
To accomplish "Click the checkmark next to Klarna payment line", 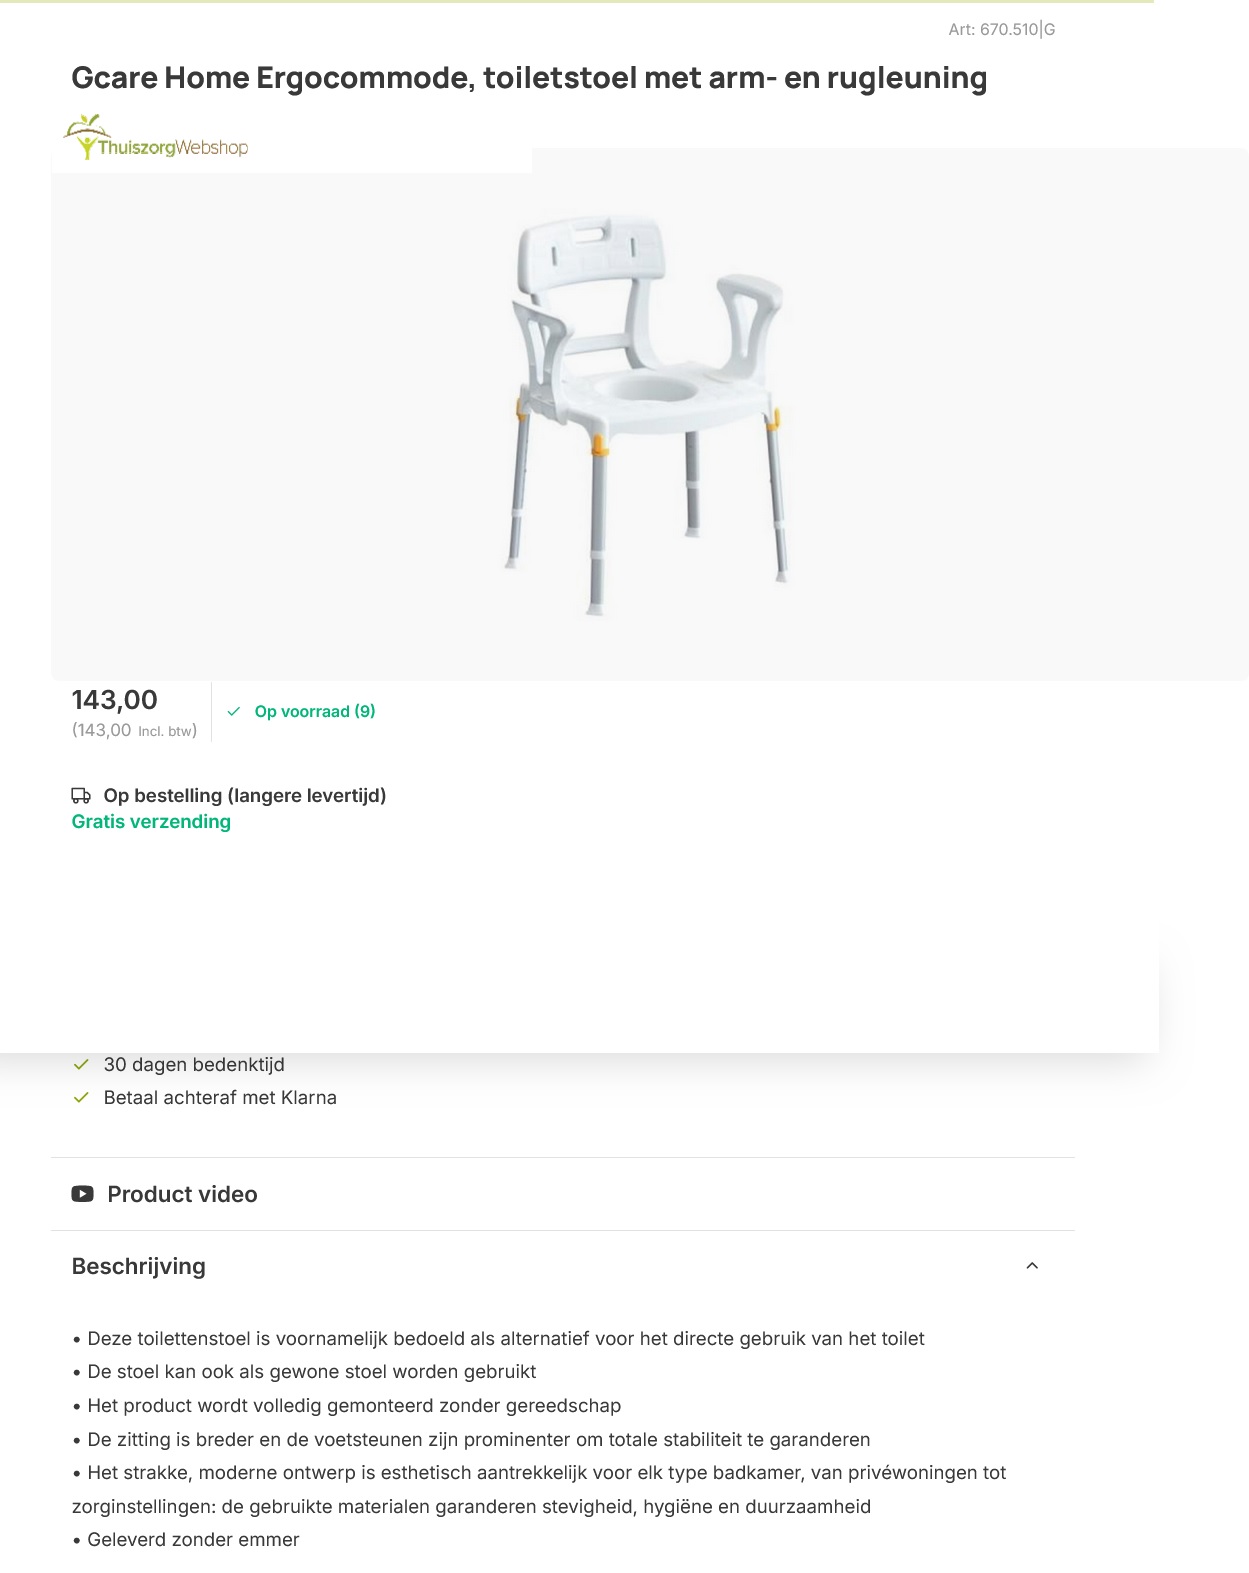I will click(82, 1098).
